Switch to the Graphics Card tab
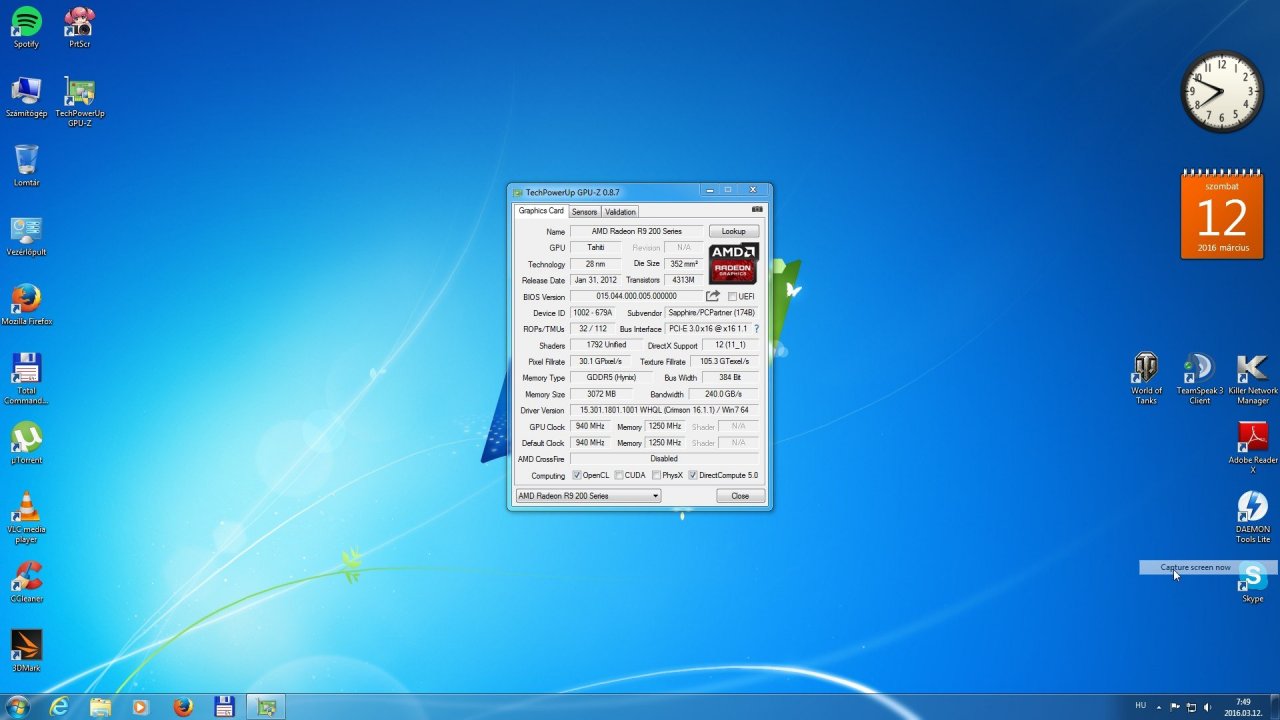 tap(541, 211)
